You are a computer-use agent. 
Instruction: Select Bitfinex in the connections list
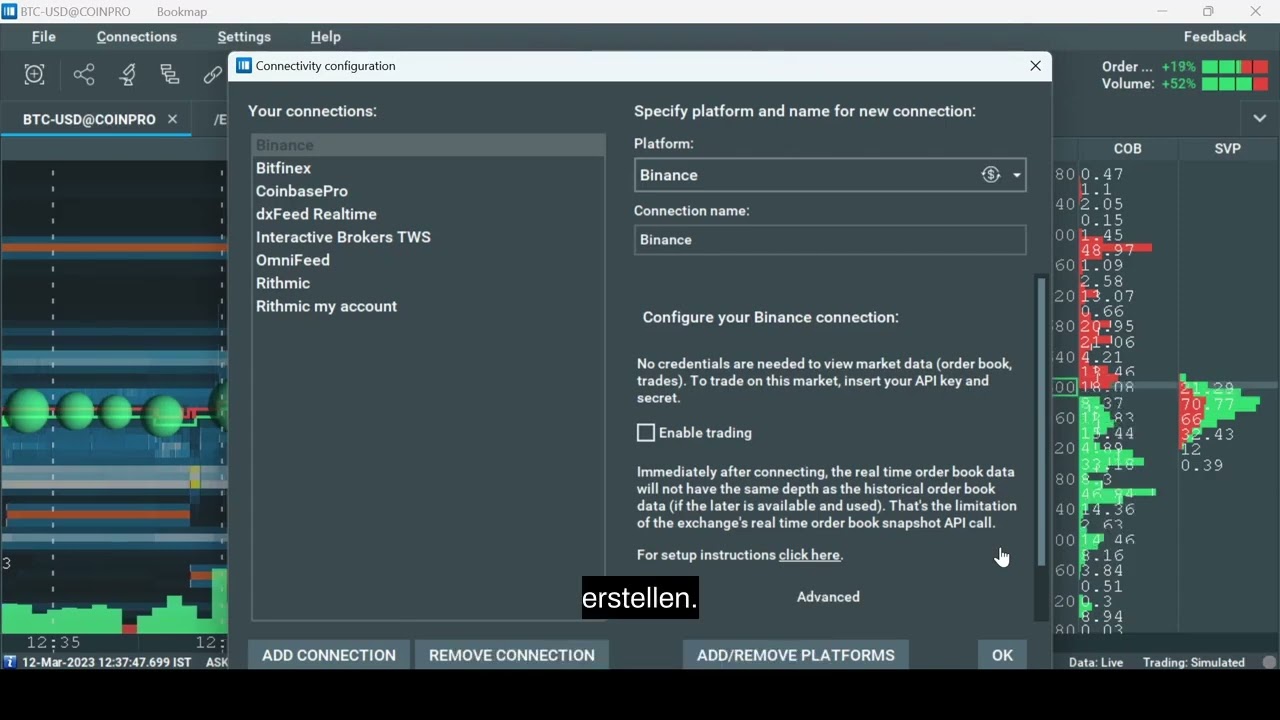click(x=429, y=168)
